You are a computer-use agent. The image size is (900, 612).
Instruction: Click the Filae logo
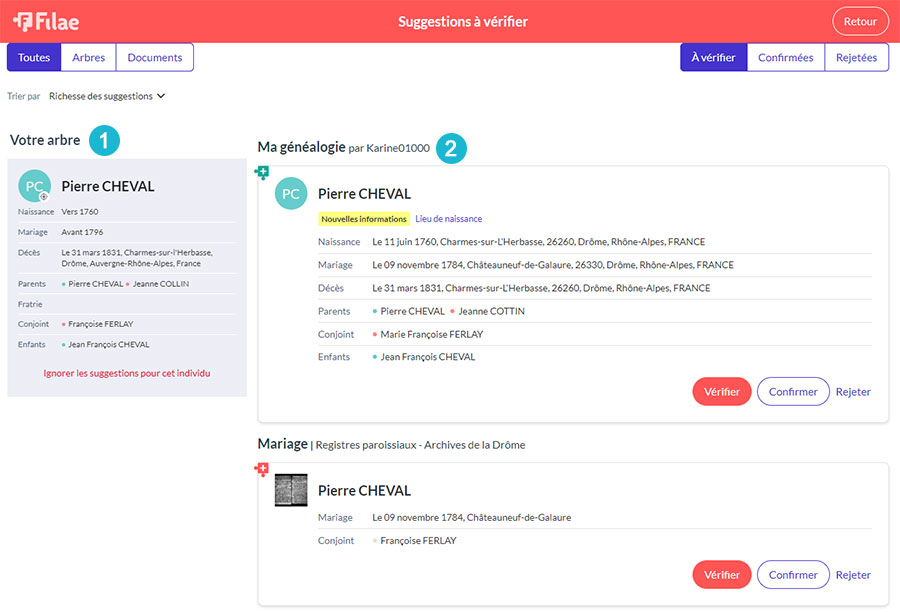[46, 21]
